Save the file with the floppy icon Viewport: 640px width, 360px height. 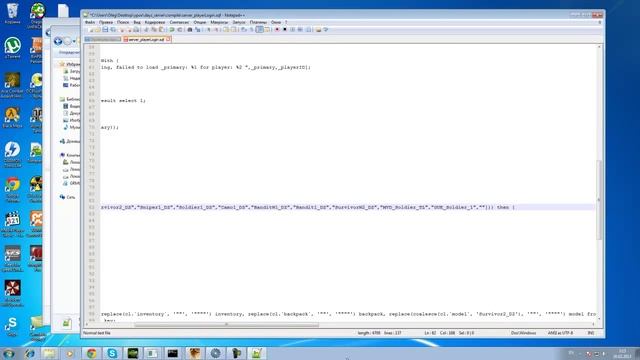(105, 29)
